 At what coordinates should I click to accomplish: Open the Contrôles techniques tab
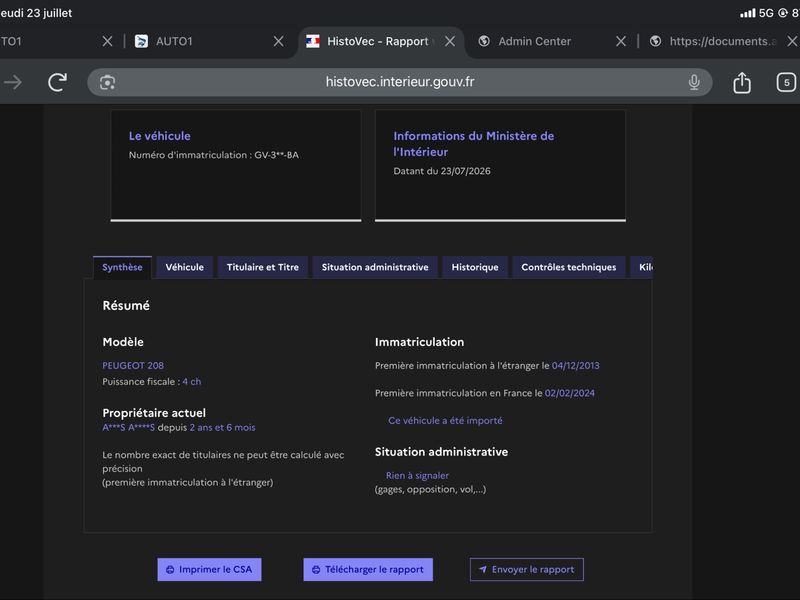(569, 267)
